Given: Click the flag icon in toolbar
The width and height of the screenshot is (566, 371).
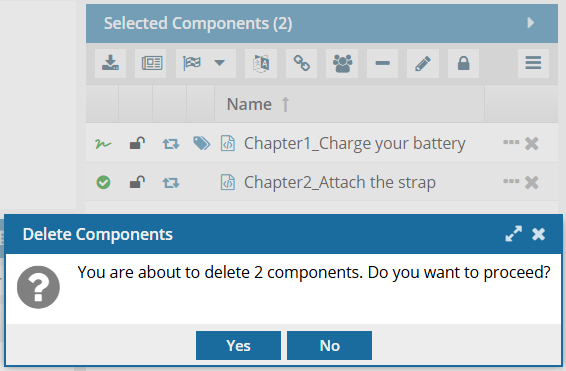Looking at the screenshot, I should pyautogui.click(x=192, y=64).
